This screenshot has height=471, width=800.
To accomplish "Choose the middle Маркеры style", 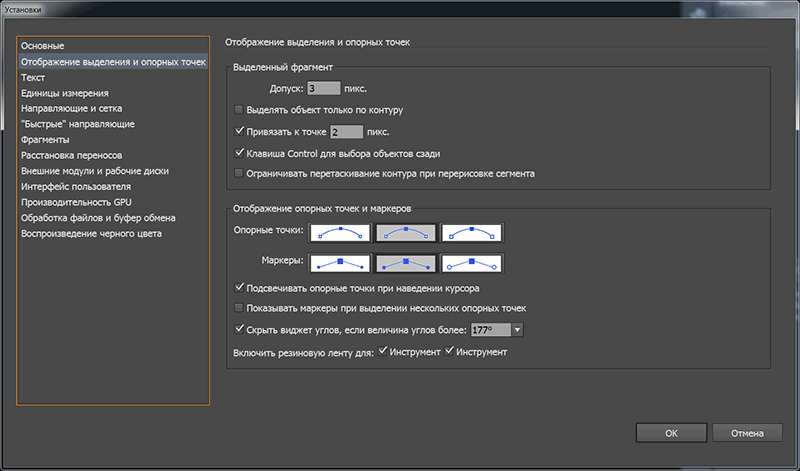I will pos(406,264).
